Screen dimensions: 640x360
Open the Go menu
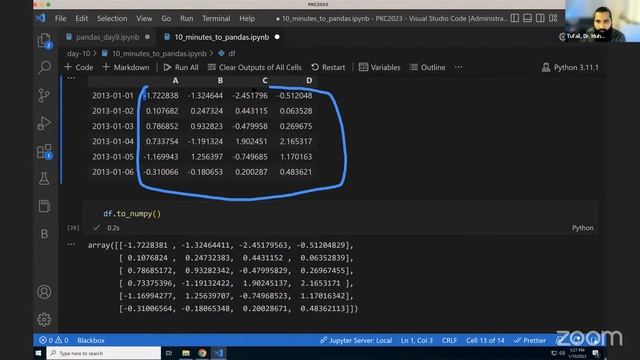(166, 18)
